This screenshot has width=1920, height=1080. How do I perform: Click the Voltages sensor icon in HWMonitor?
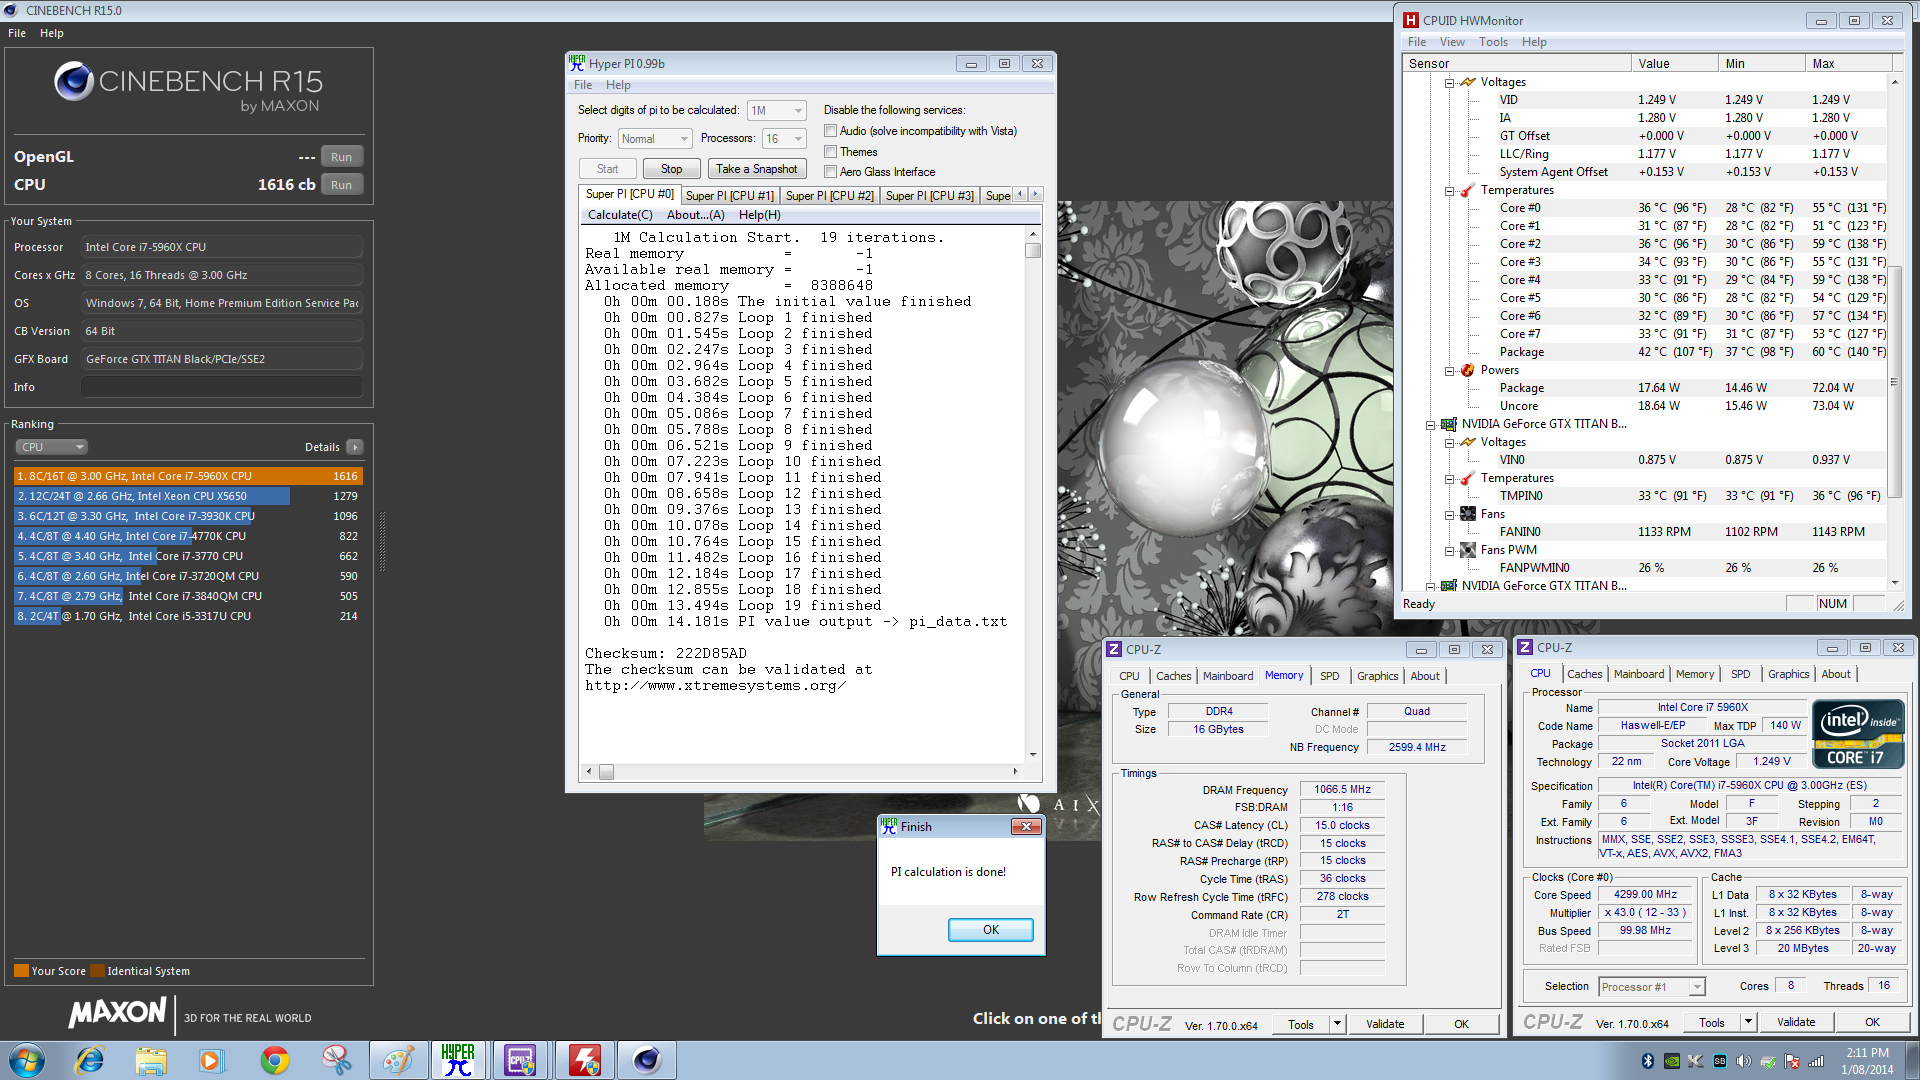(1467, 82)
